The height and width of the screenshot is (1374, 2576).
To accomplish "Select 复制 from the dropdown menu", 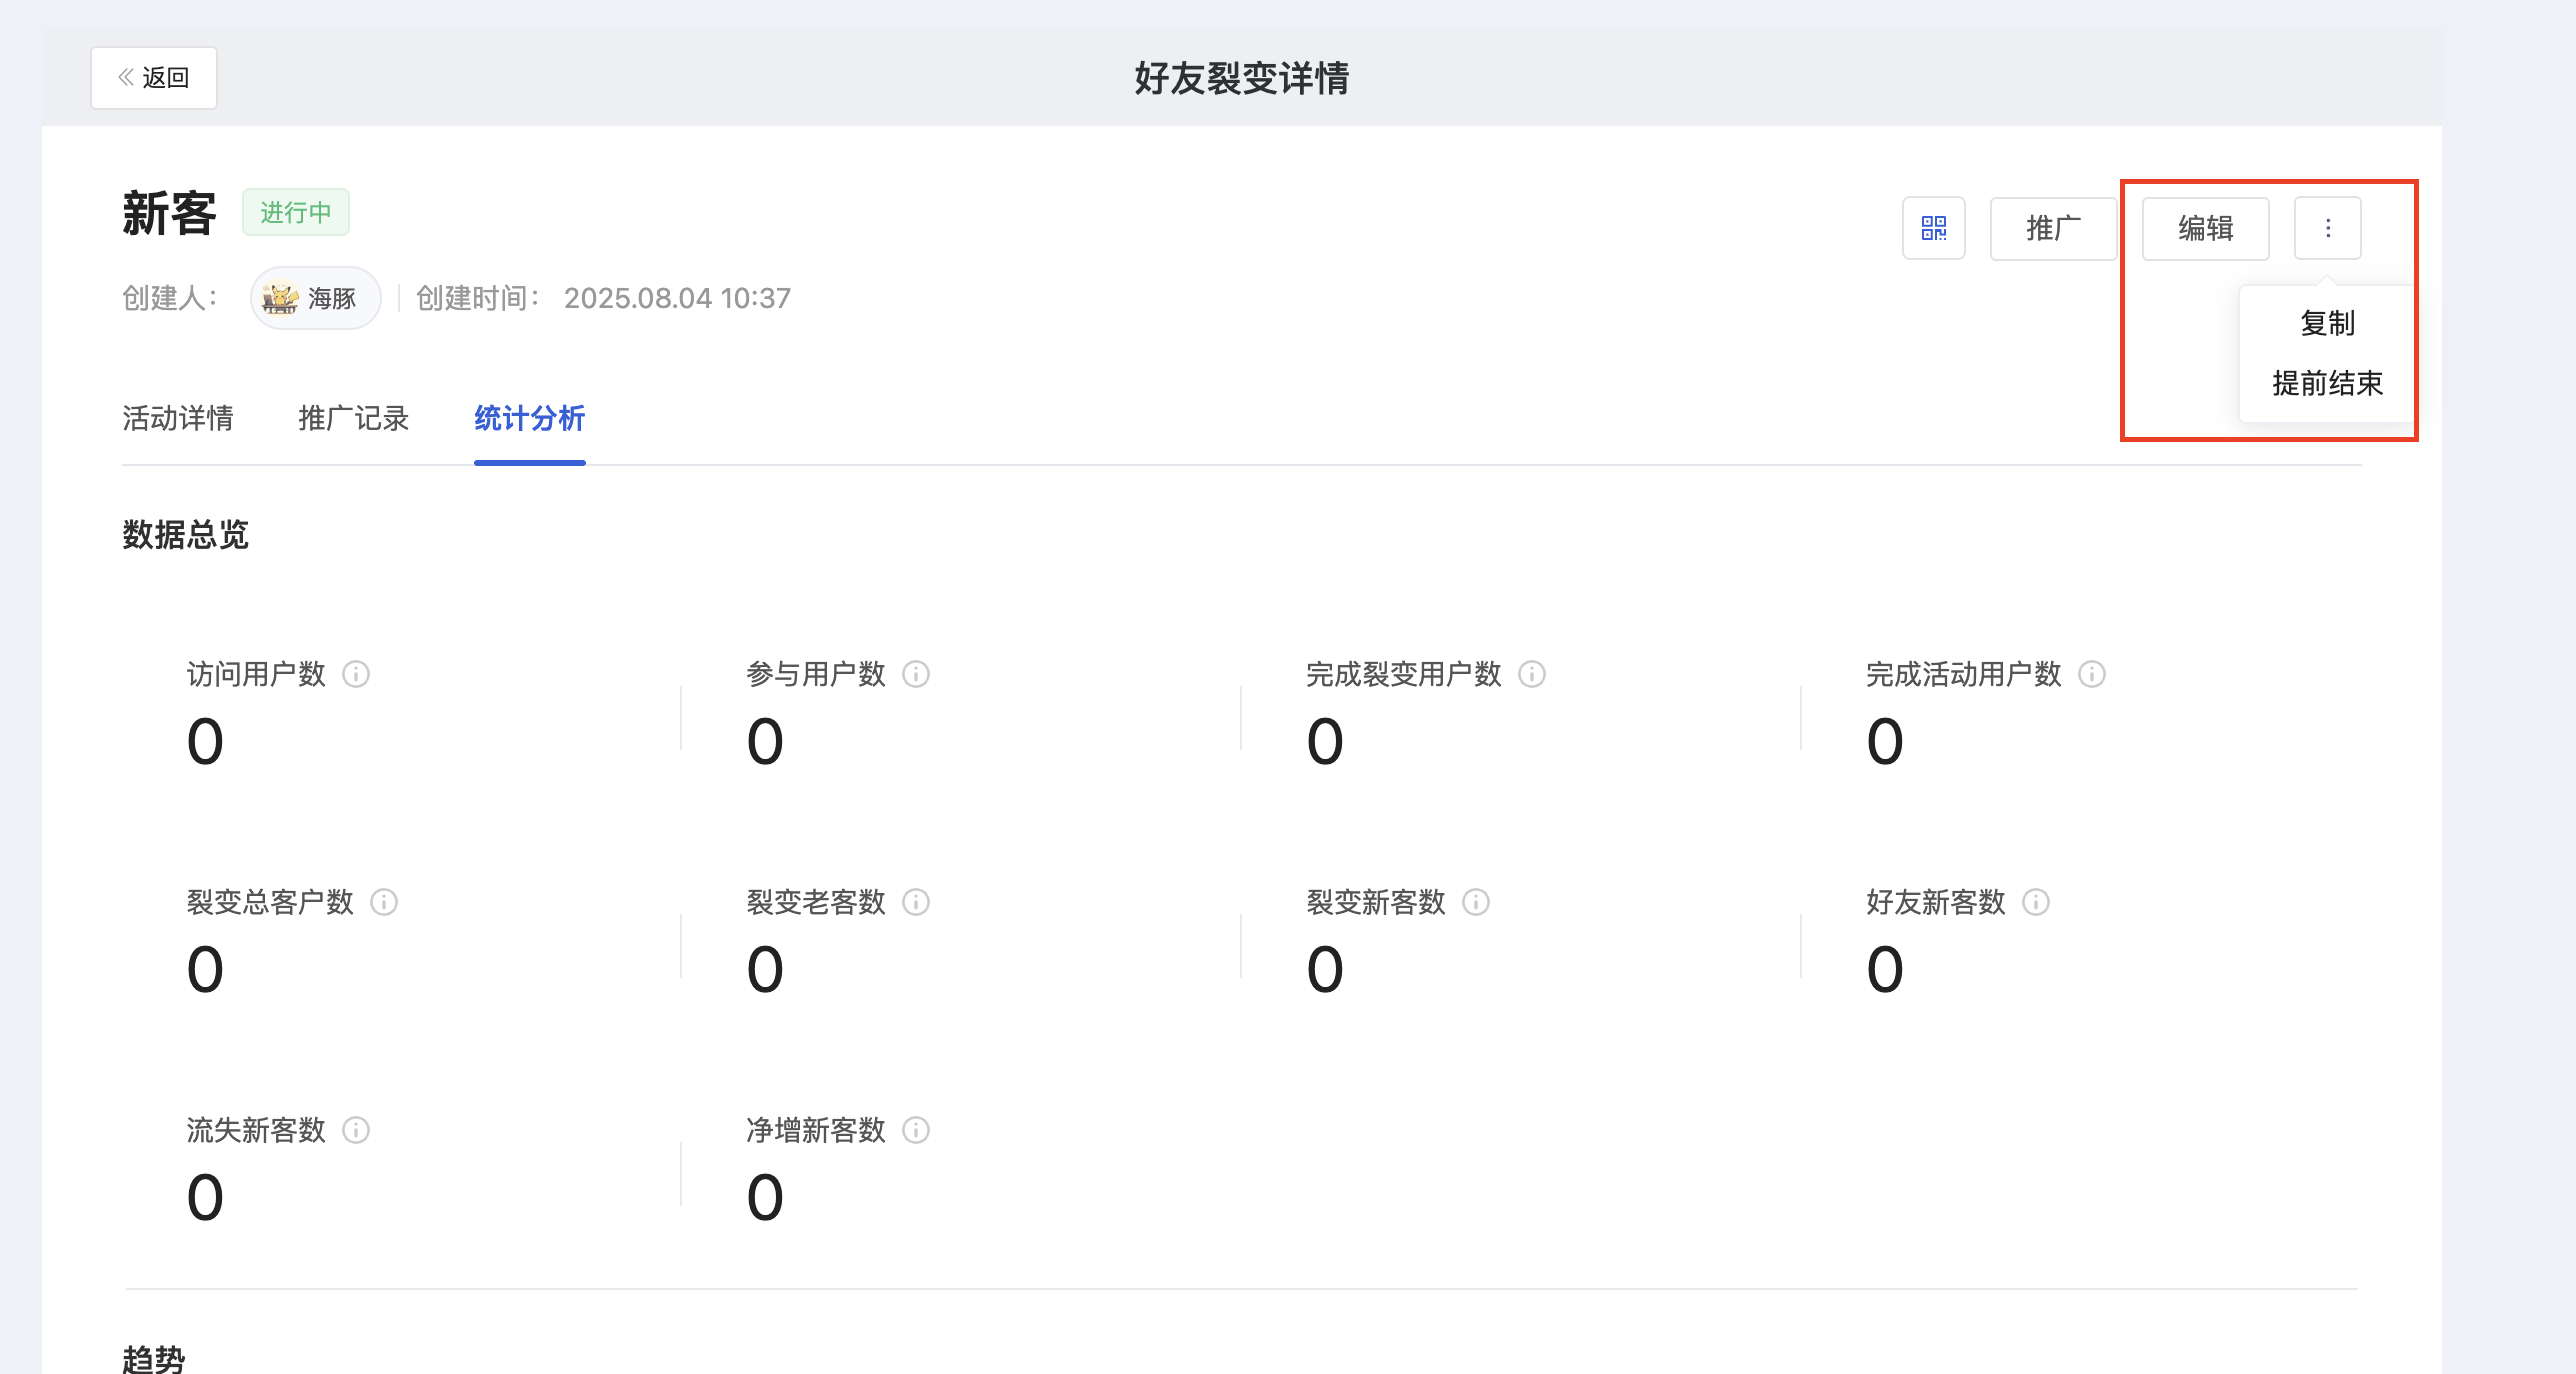I will pos(2327,323).
